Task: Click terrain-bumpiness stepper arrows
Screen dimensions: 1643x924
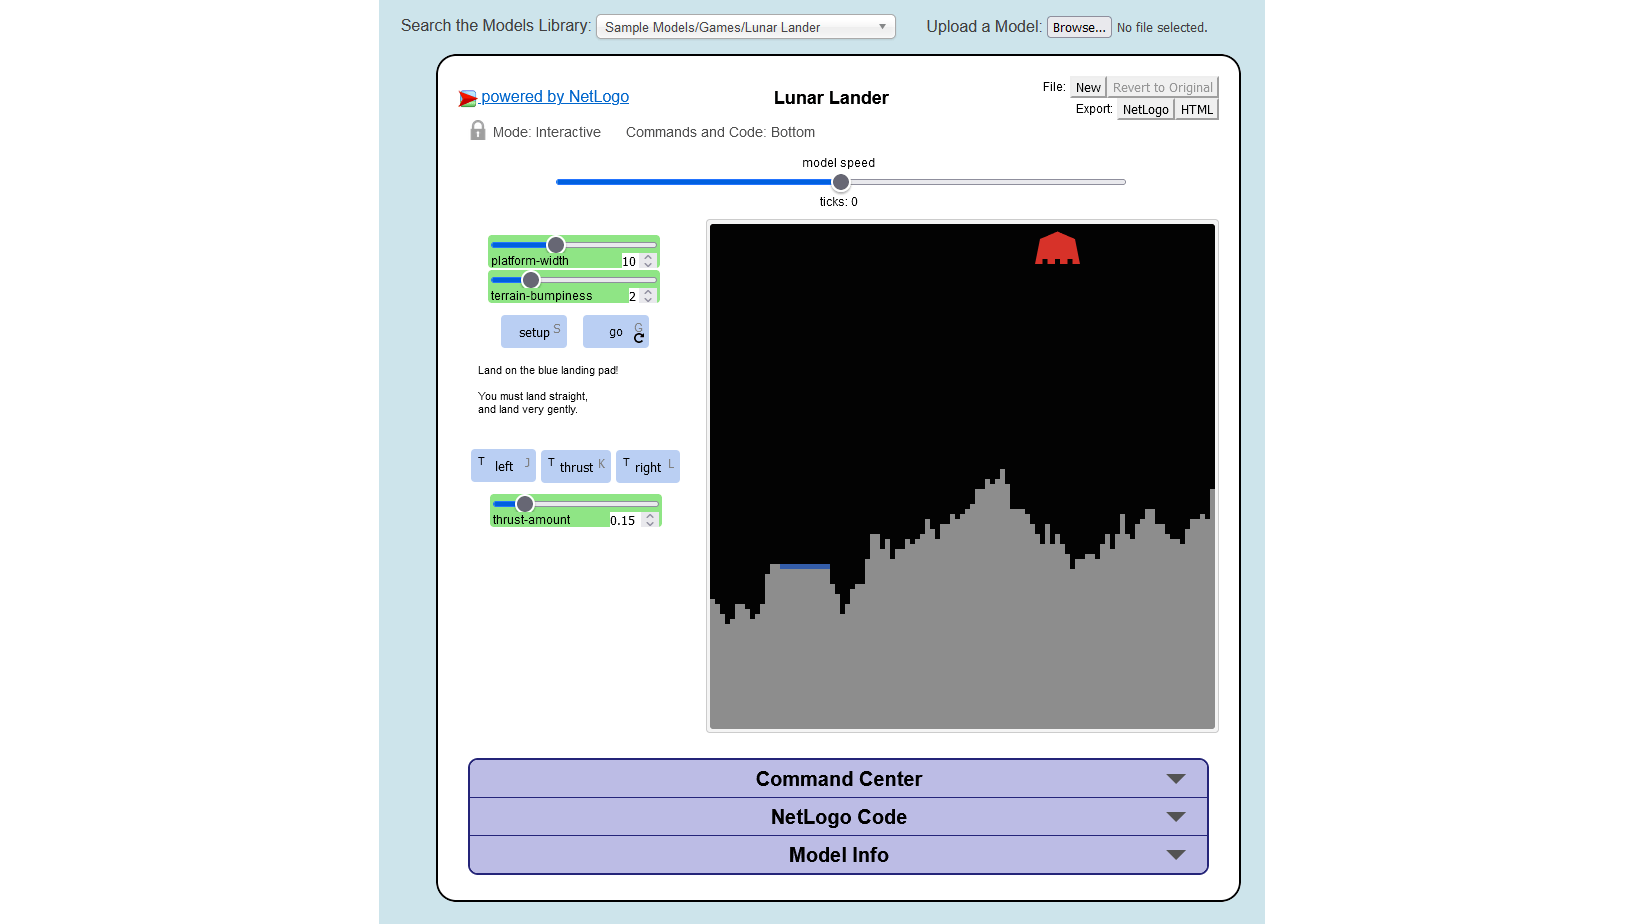Action: (x=648, y=296)
